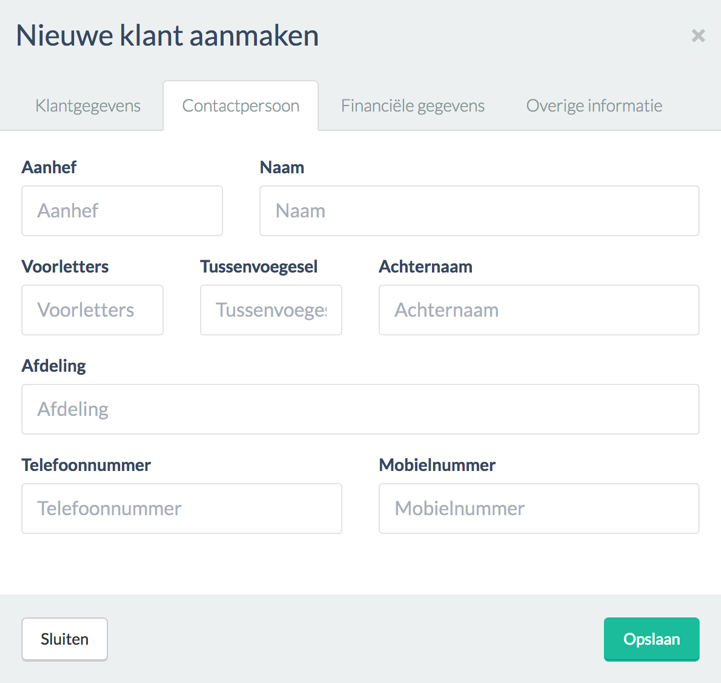721x683 pixels.
Task: Focus the Naam text field
Action: pyautogui.click(x=479, y=211)
